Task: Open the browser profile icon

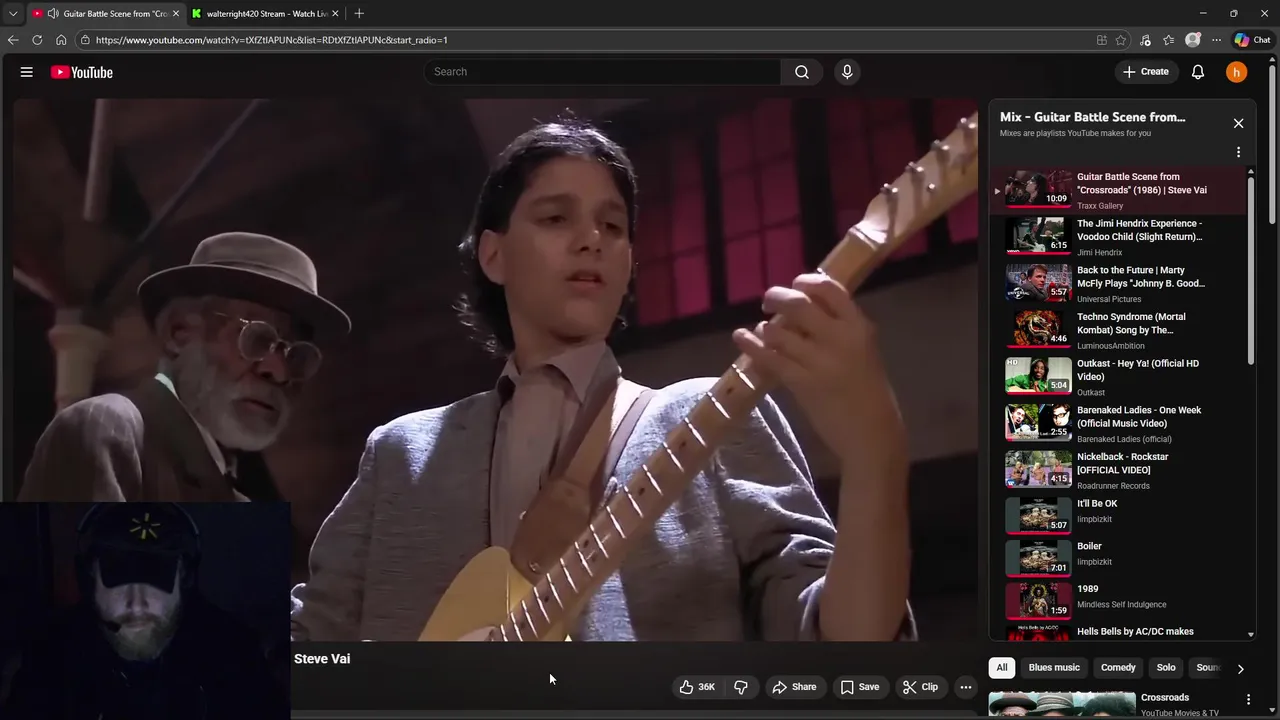Action: click(x=1192, y=40)
